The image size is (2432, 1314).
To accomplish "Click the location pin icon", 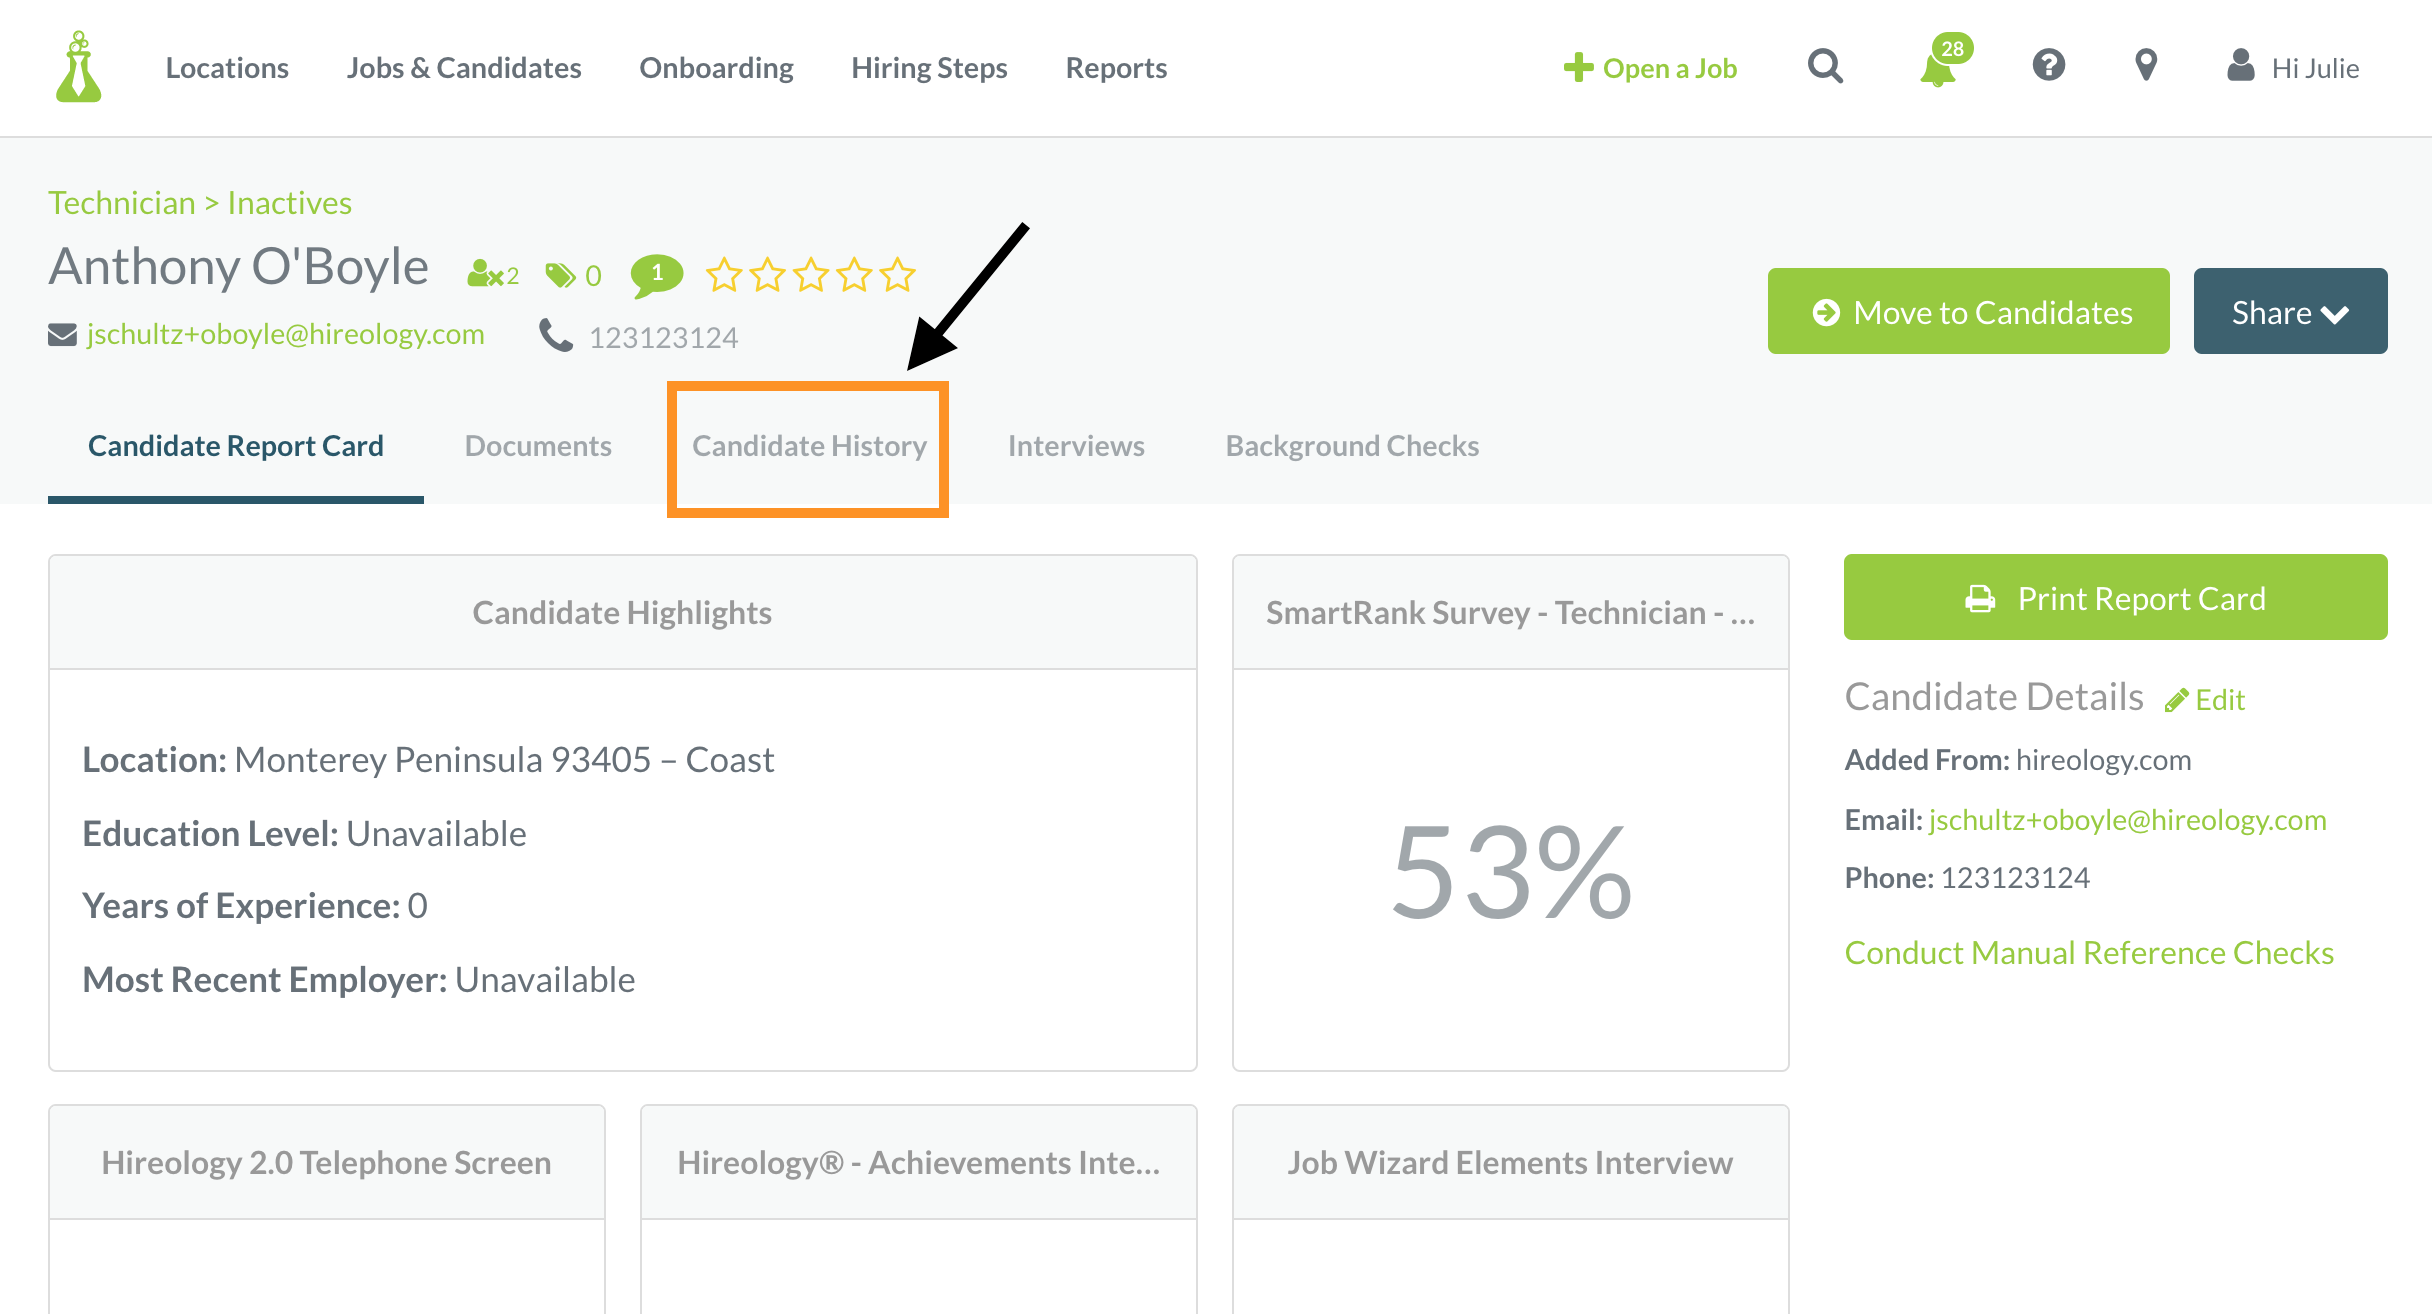I will coord(2145,66).
